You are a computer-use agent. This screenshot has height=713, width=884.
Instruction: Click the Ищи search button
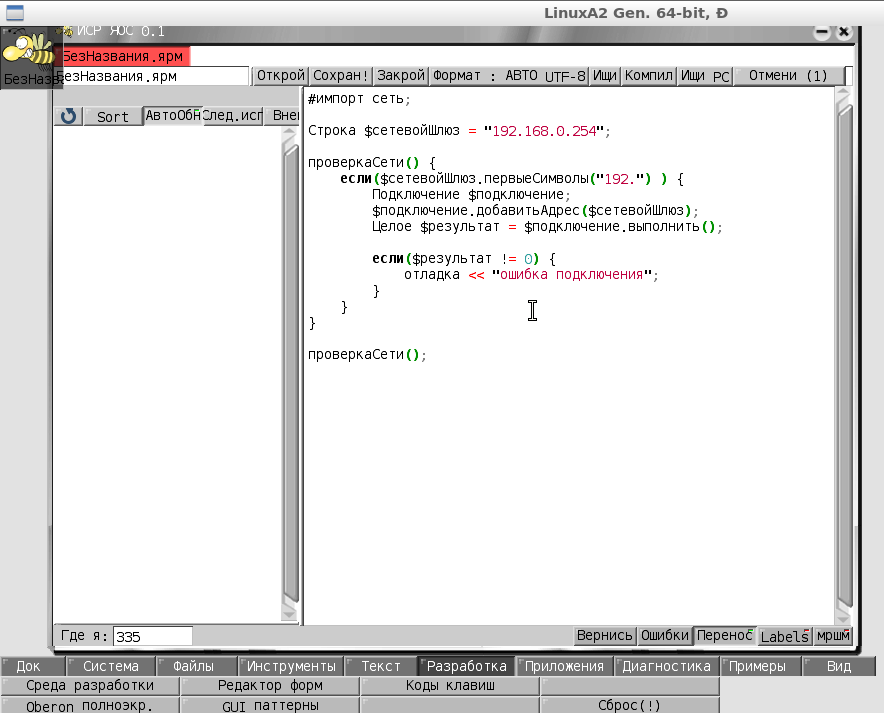604,76
